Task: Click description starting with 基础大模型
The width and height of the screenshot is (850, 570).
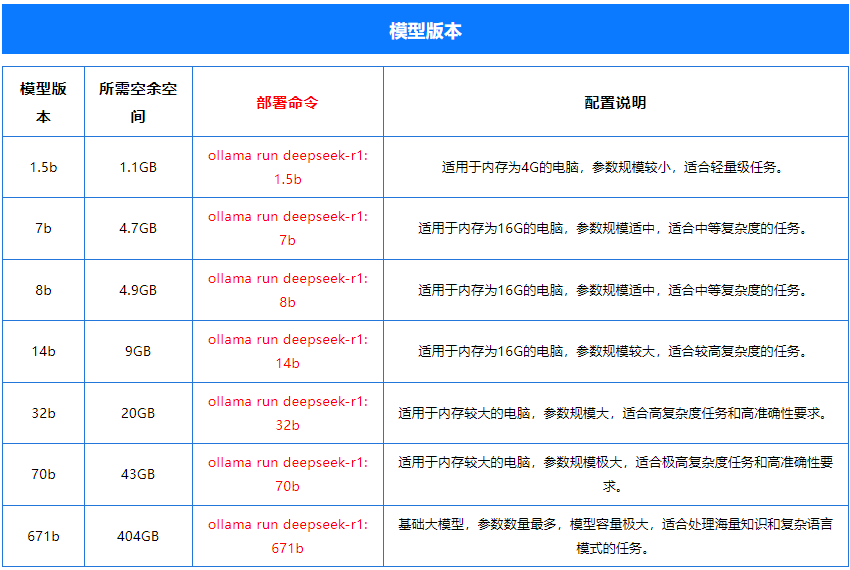Action: tap(615, 536)
